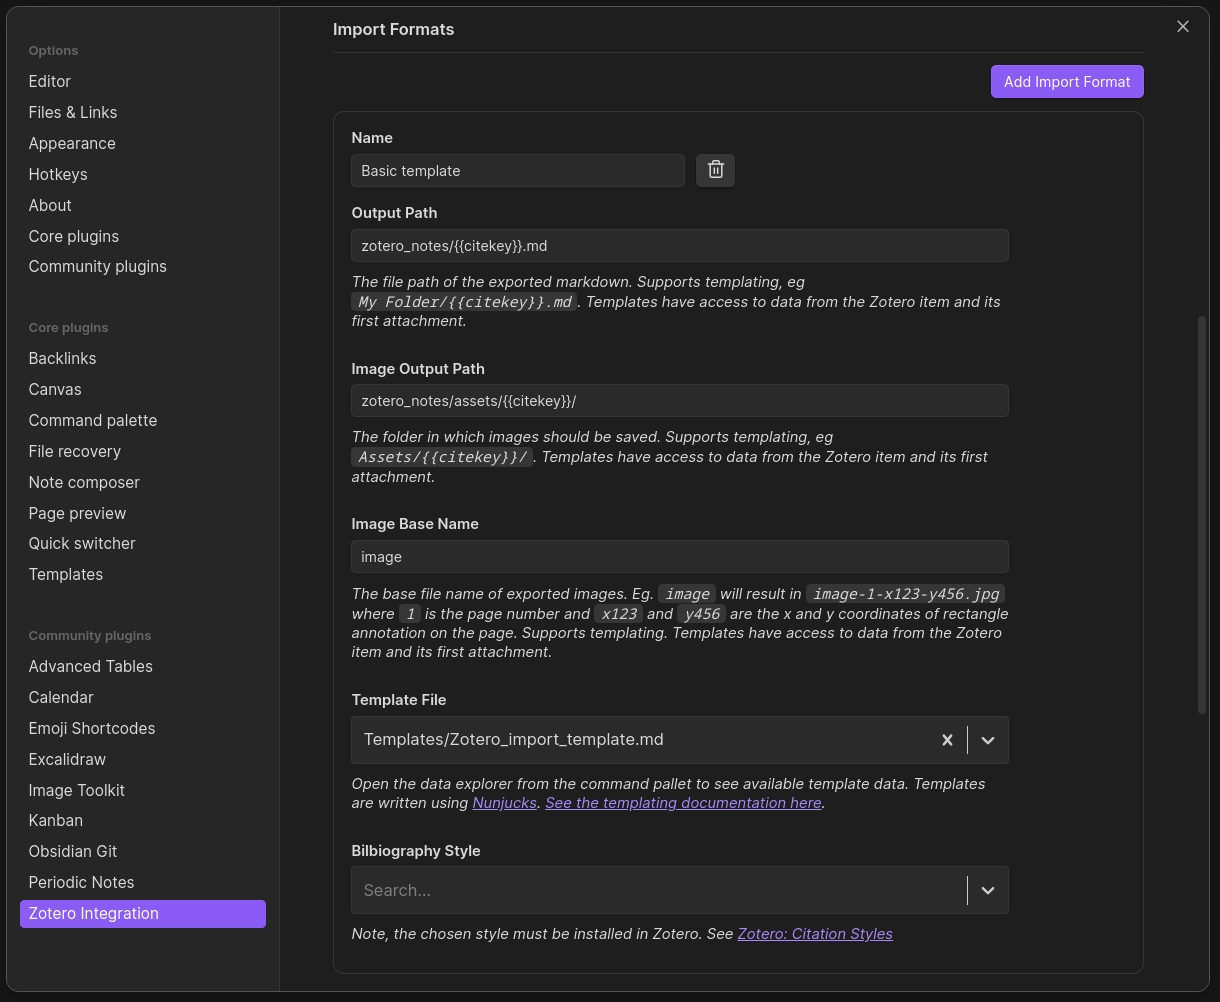The height and width of the screenshot is (1002, 1220).
Task: Click the 'Template File' label
Action: [399, 700]
